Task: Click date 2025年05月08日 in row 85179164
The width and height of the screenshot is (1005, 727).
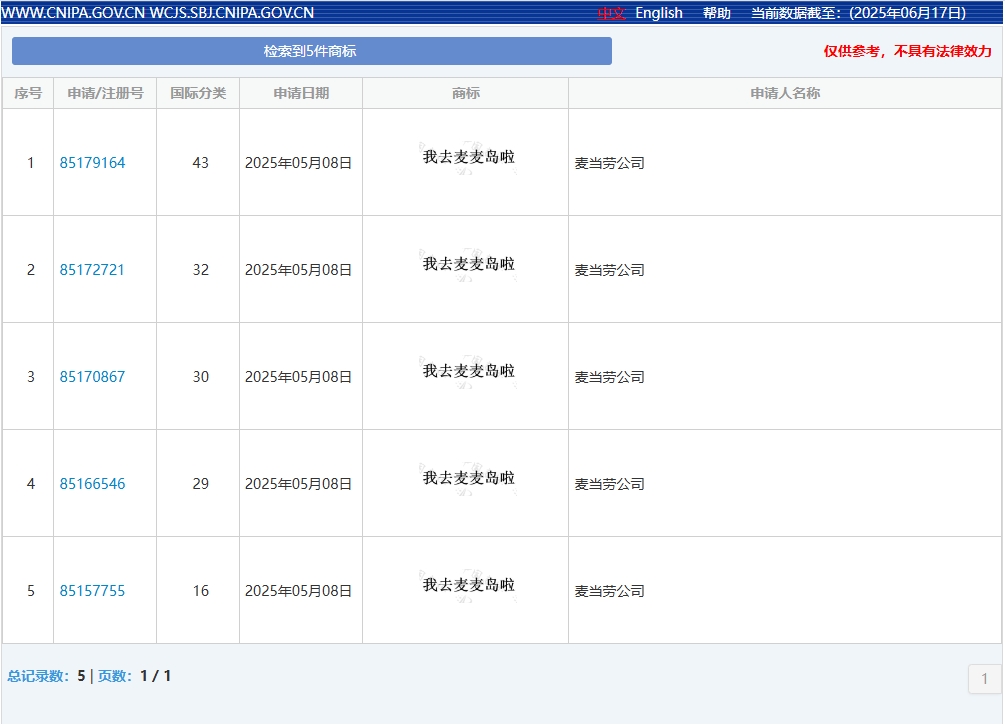Action: (x=299, y=163)
